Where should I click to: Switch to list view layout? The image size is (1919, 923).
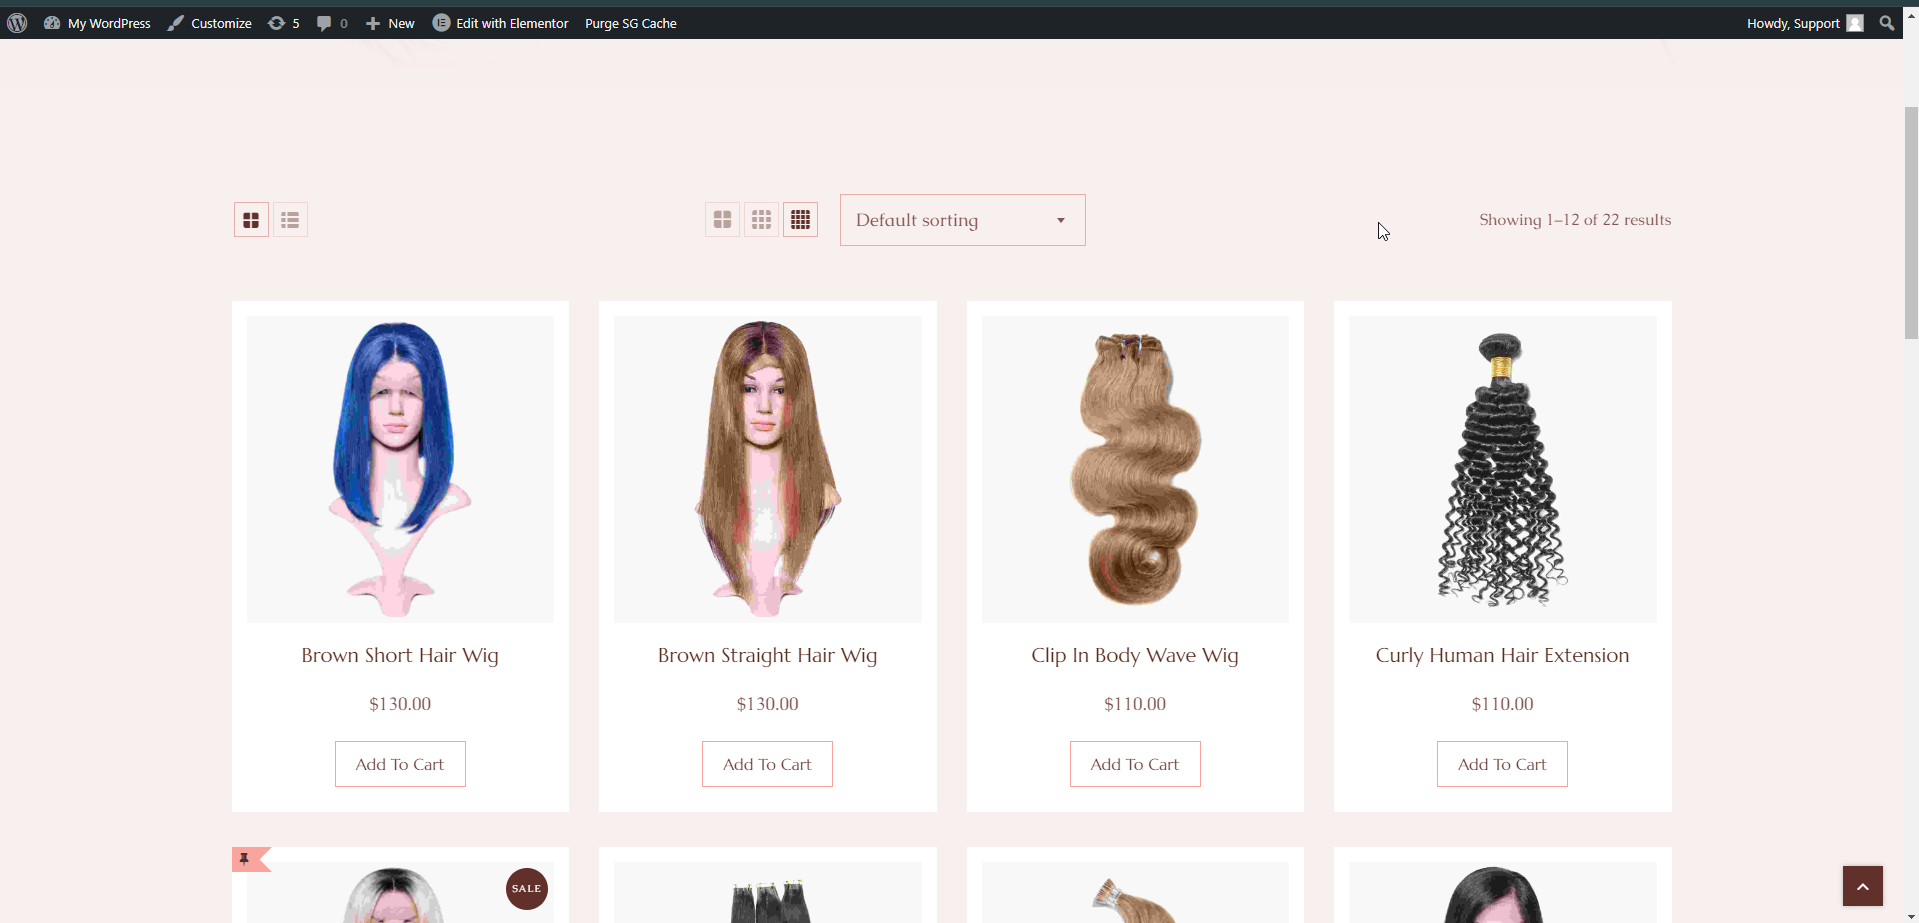coord(290,220)
